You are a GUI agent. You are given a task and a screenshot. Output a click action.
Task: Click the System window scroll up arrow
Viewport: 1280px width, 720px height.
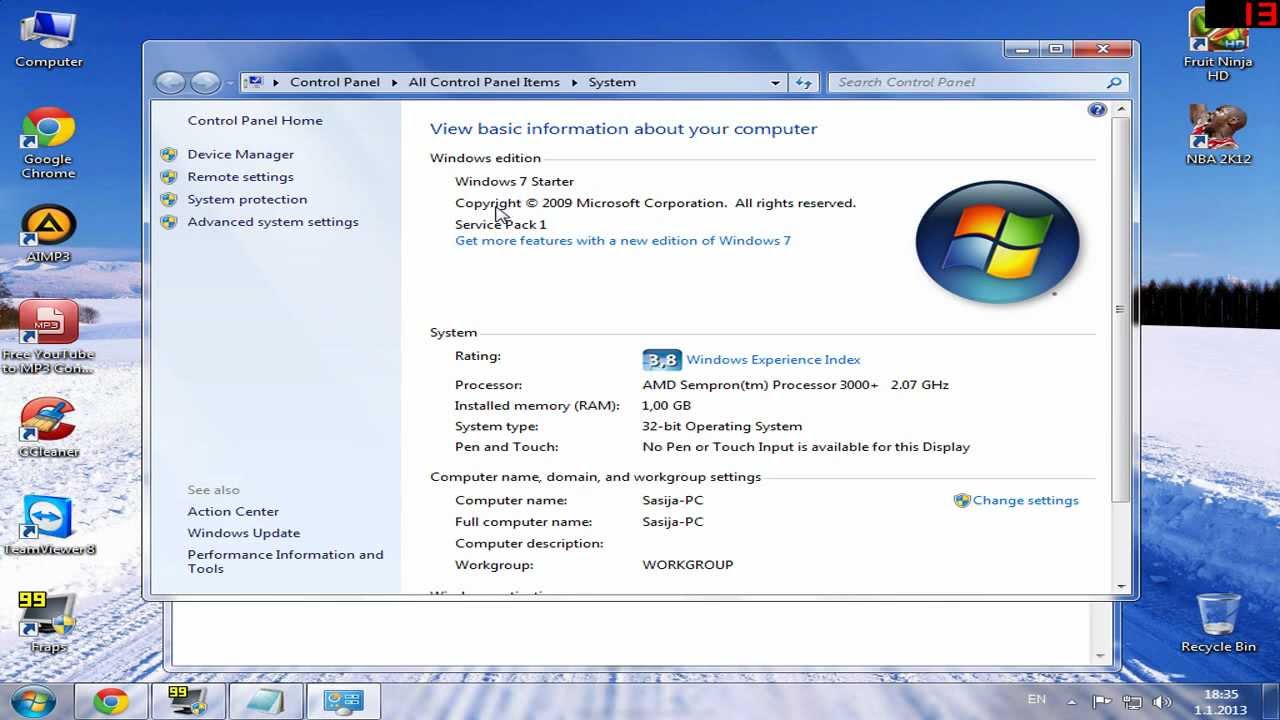point(1121,109)
